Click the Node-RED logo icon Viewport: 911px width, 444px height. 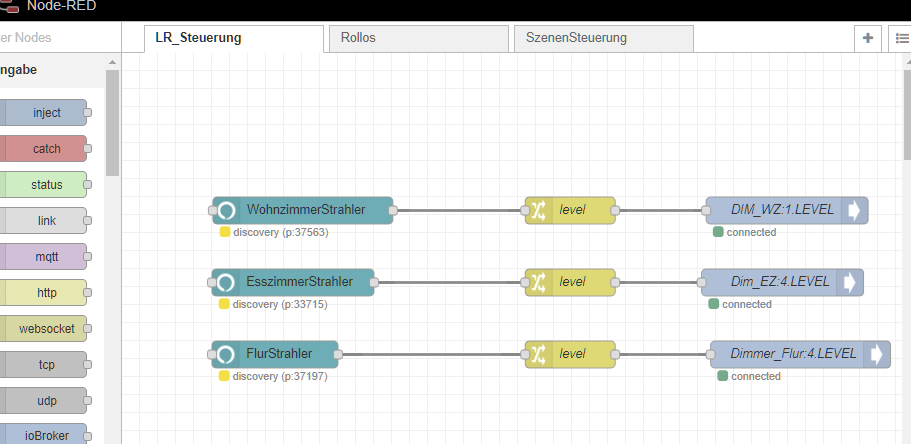coord(8,7)
